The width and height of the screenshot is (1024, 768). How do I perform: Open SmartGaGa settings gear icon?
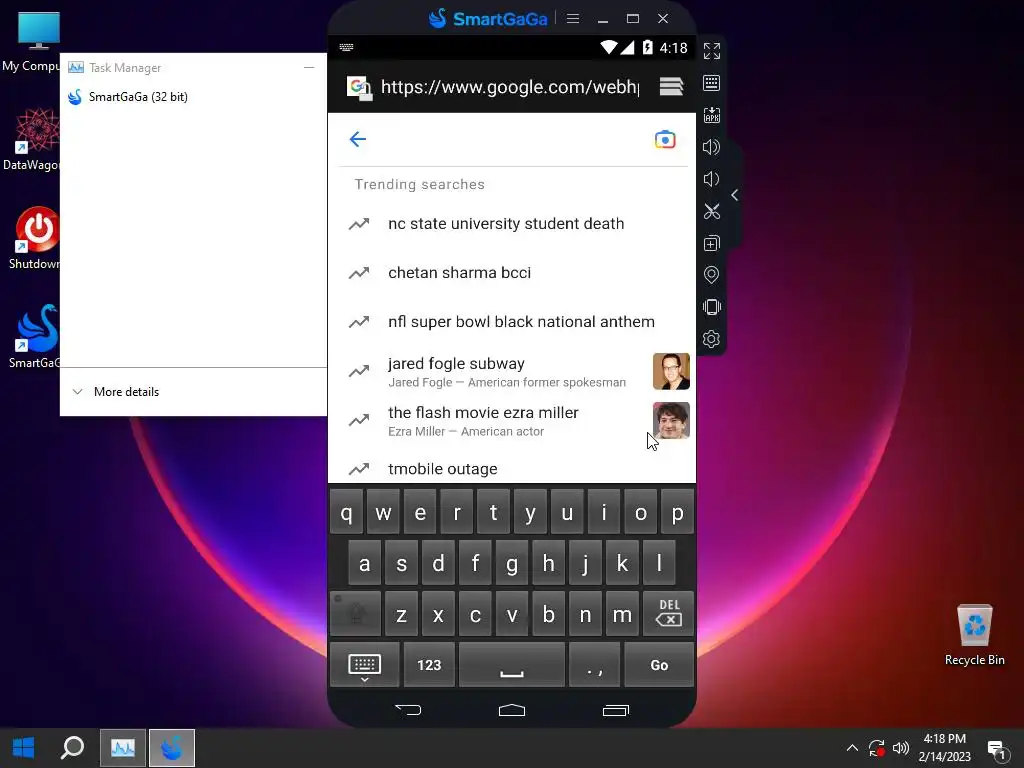click(711, 339)
